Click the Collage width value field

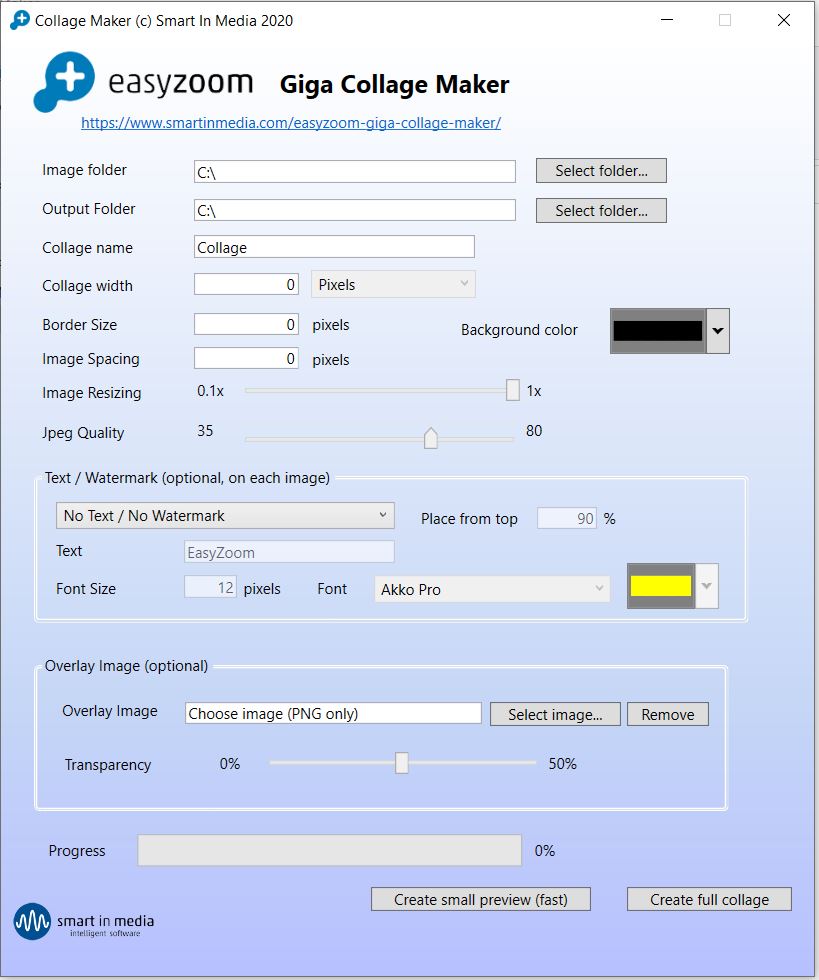click(246, 284)
